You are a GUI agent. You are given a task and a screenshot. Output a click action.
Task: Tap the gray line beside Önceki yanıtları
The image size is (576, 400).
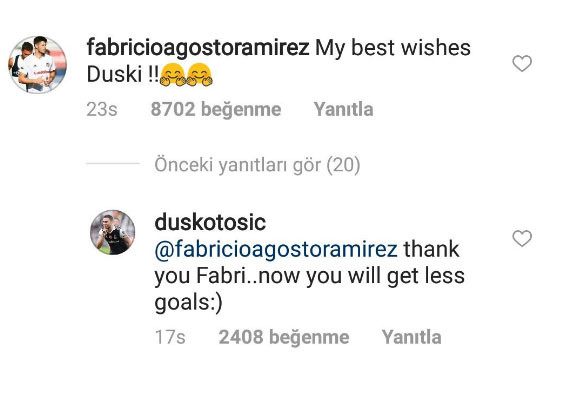coord(113,163)
